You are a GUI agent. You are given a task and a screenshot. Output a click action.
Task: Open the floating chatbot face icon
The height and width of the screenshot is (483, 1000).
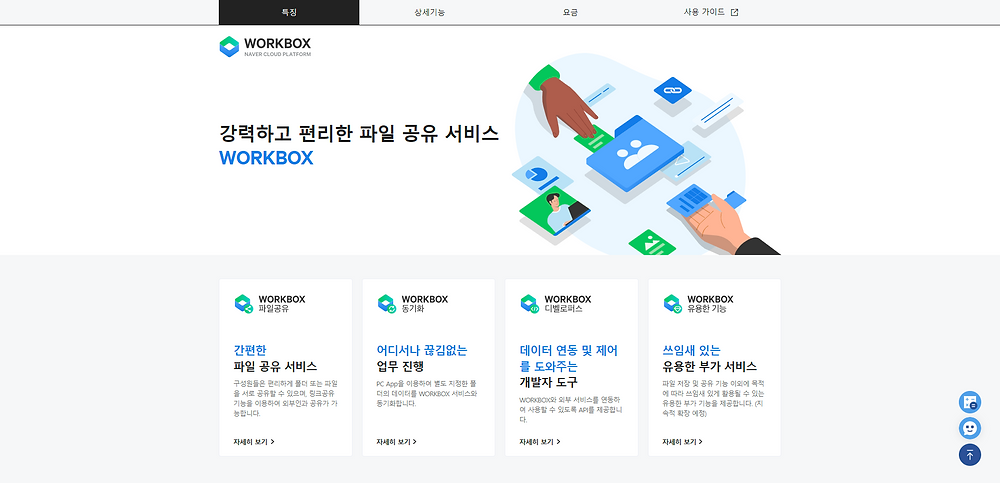970,427
